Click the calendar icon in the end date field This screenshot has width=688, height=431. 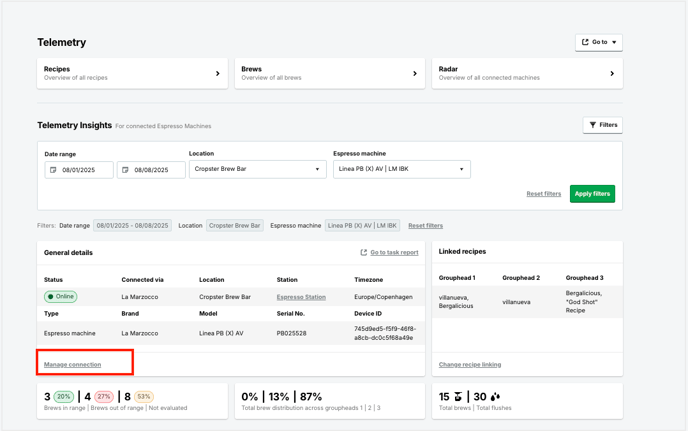point(125,170)
